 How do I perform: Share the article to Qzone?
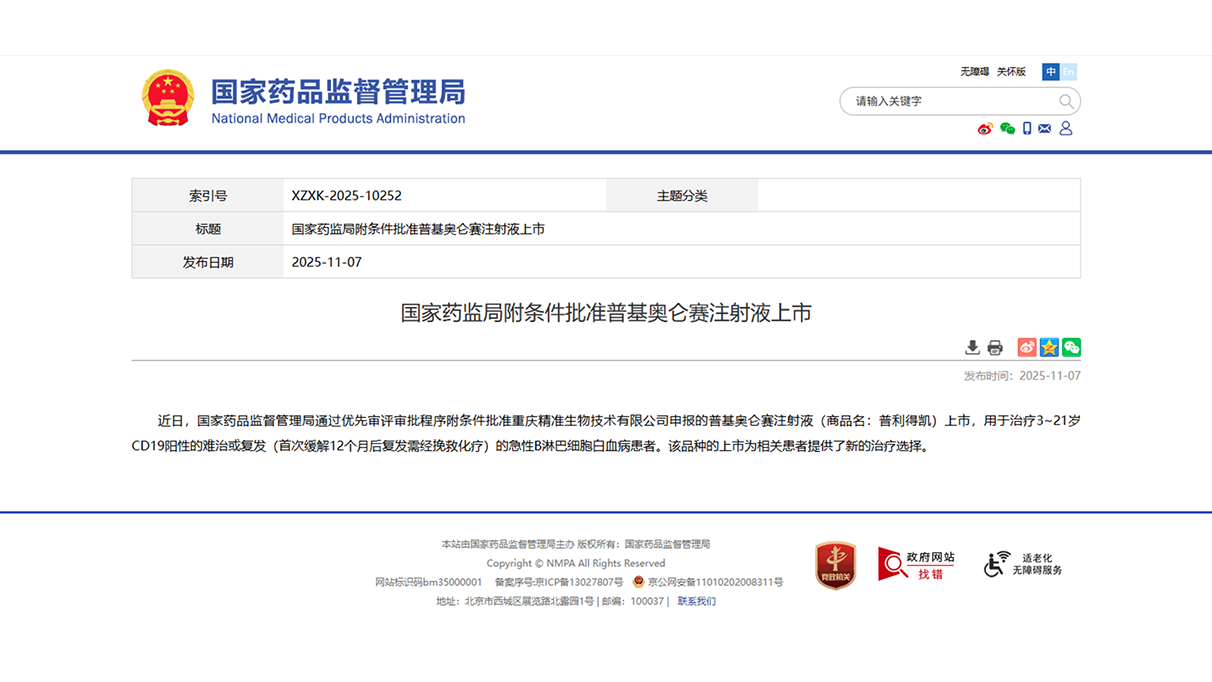[1048, 347]
